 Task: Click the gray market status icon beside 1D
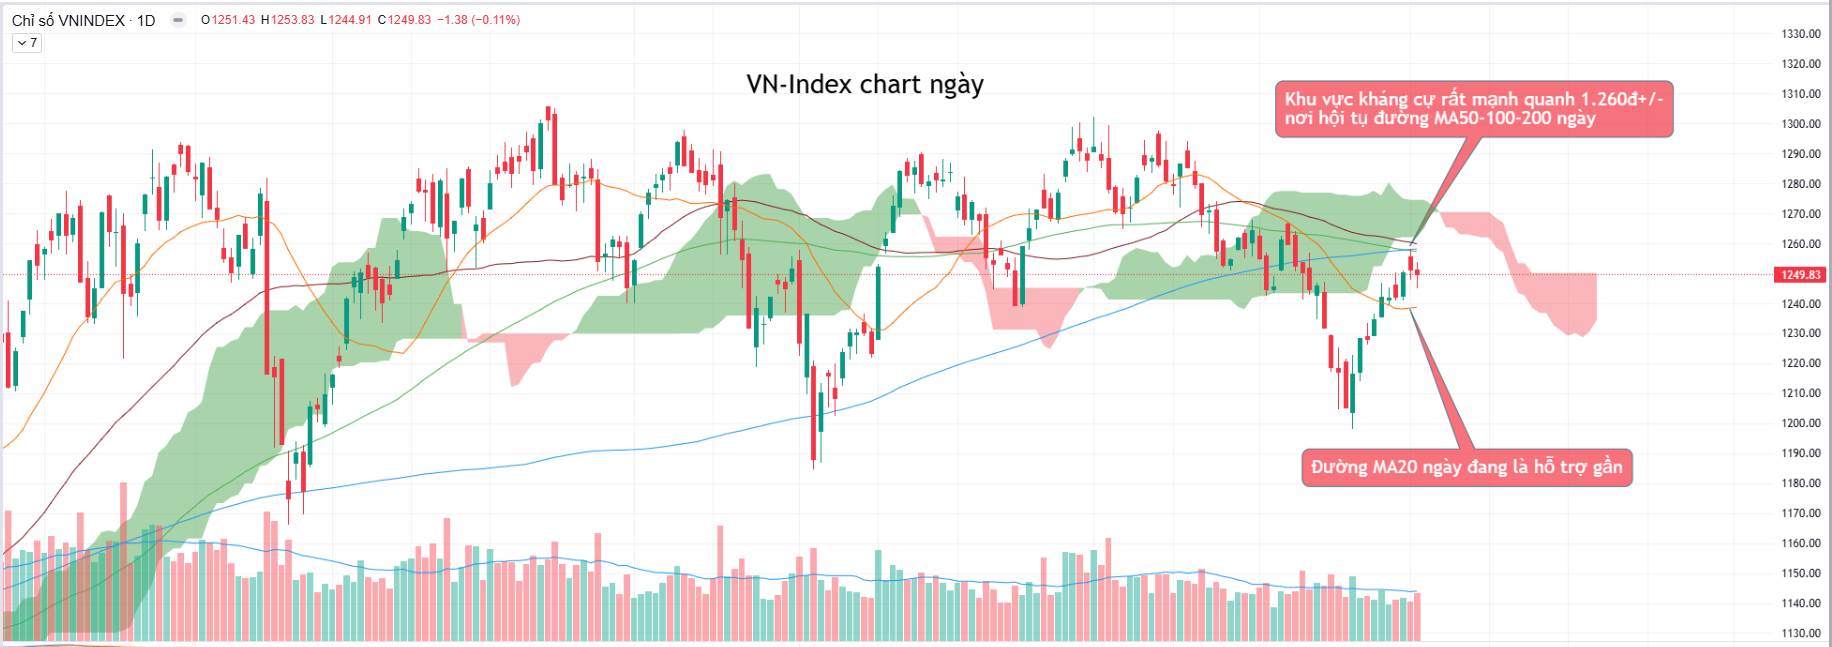tap(178, 20)
